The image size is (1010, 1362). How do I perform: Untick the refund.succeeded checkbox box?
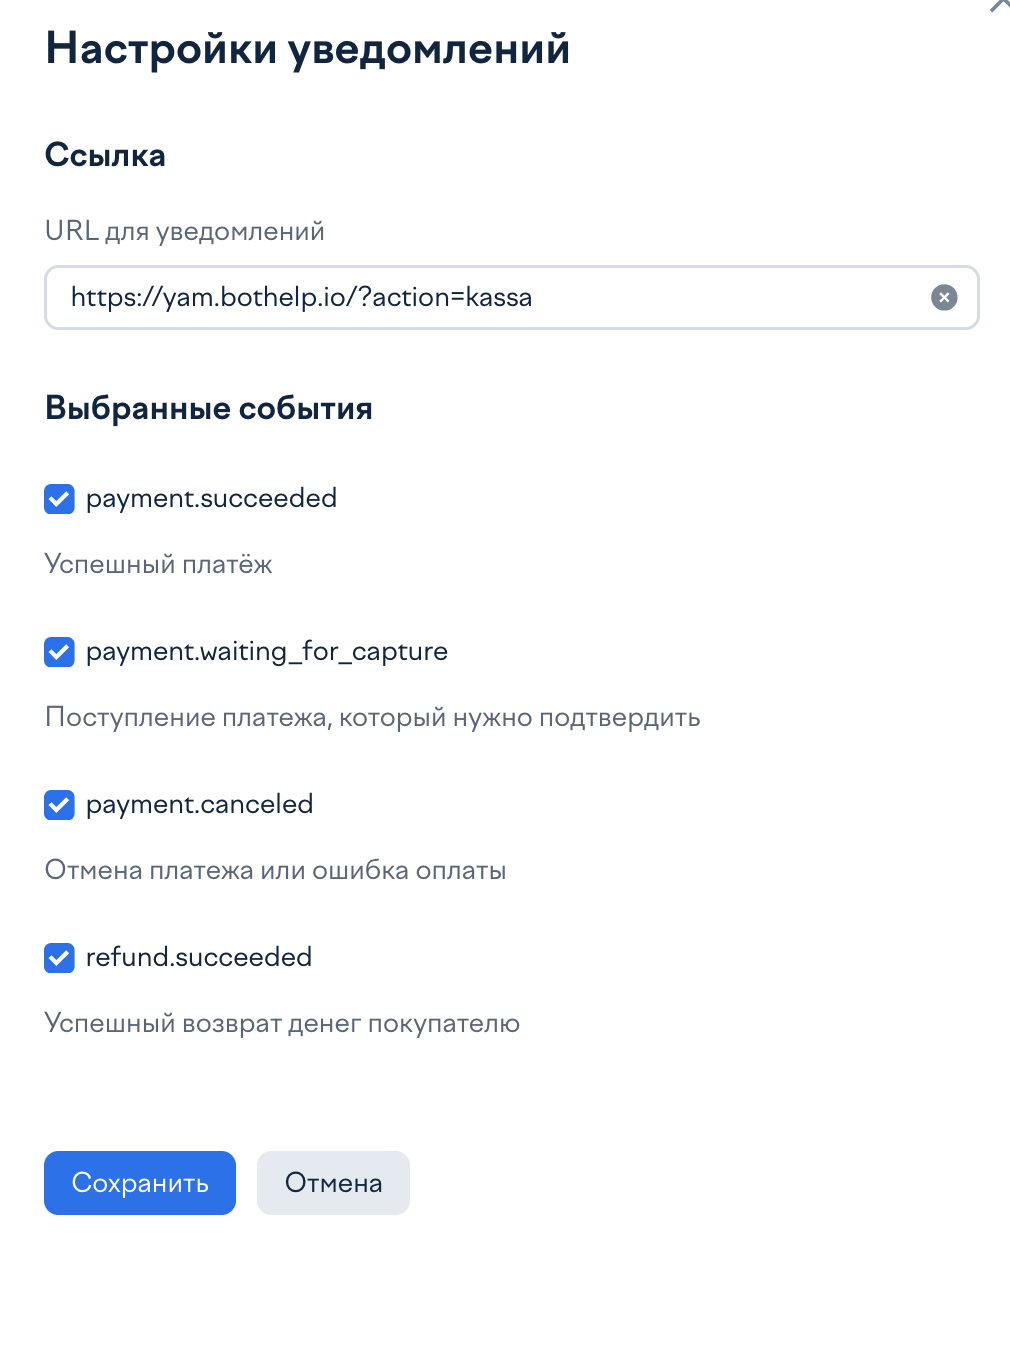[x=60, y=958]
